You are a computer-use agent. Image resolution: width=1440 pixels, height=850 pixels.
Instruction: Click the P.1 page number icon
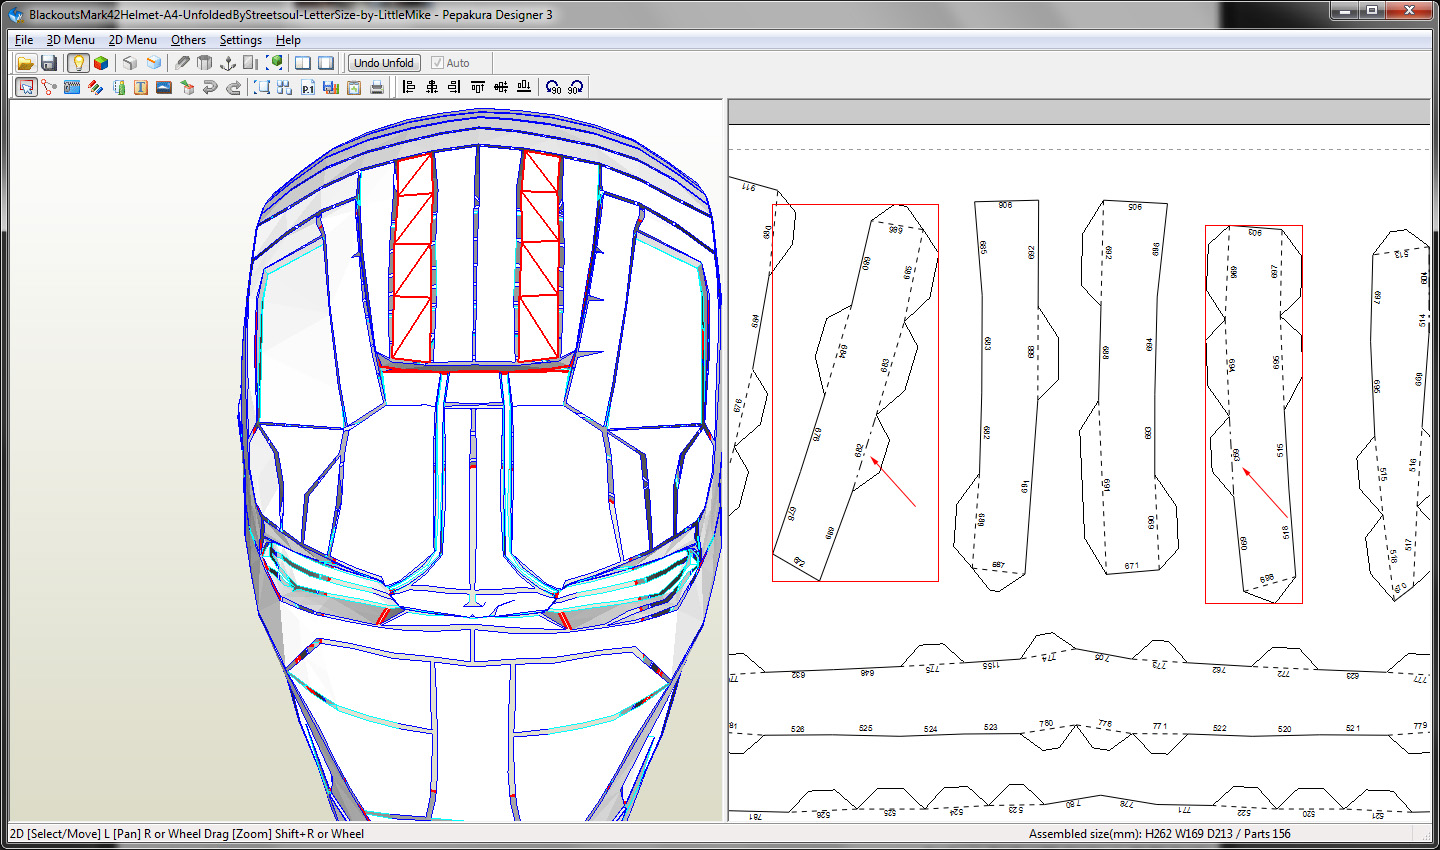coord(308,87)
